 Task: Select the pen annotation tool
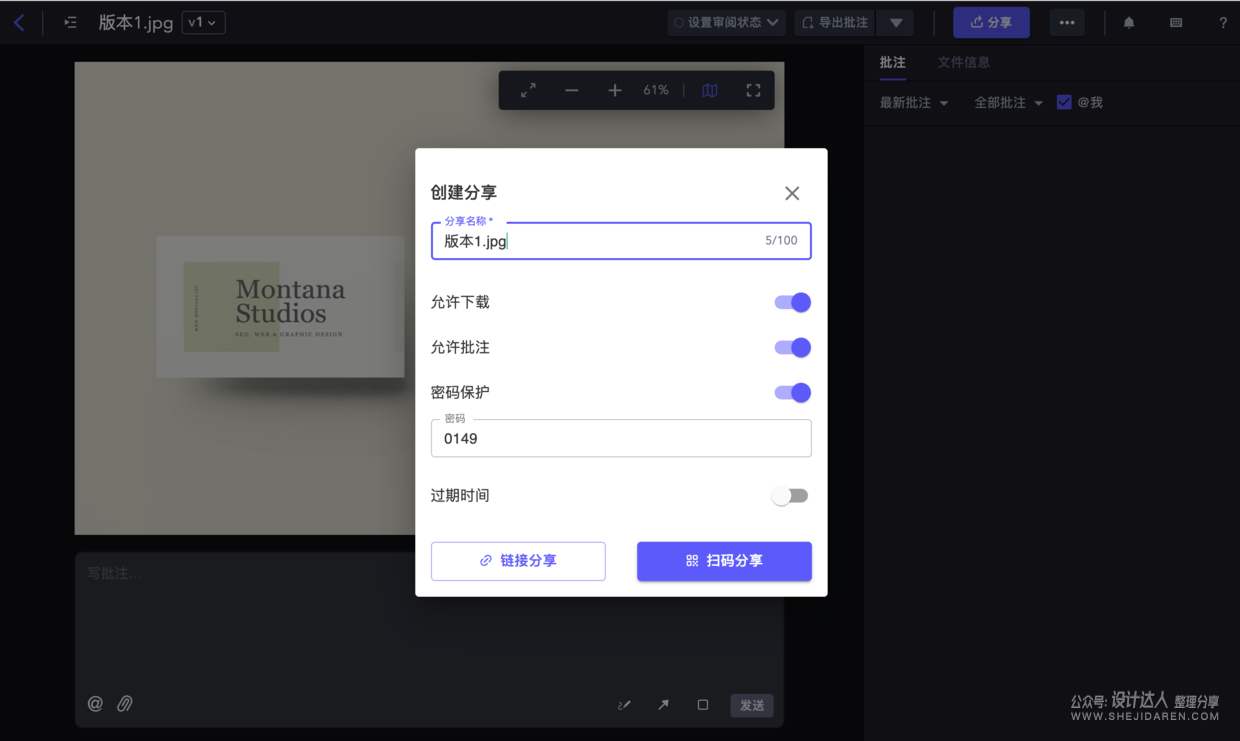pos(624,705)
